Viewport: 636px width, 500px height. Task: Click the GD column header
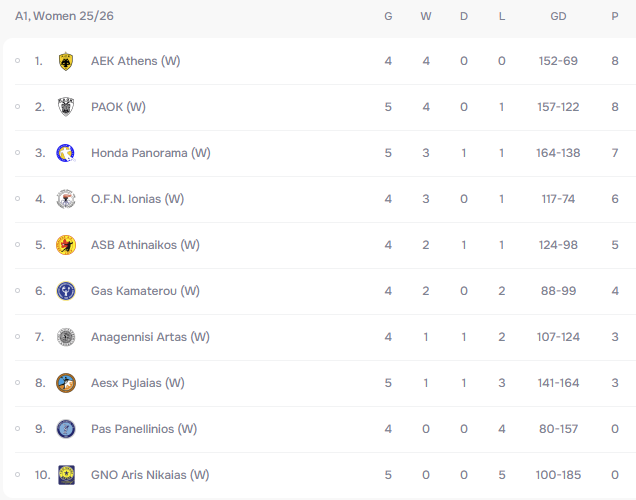558,16
